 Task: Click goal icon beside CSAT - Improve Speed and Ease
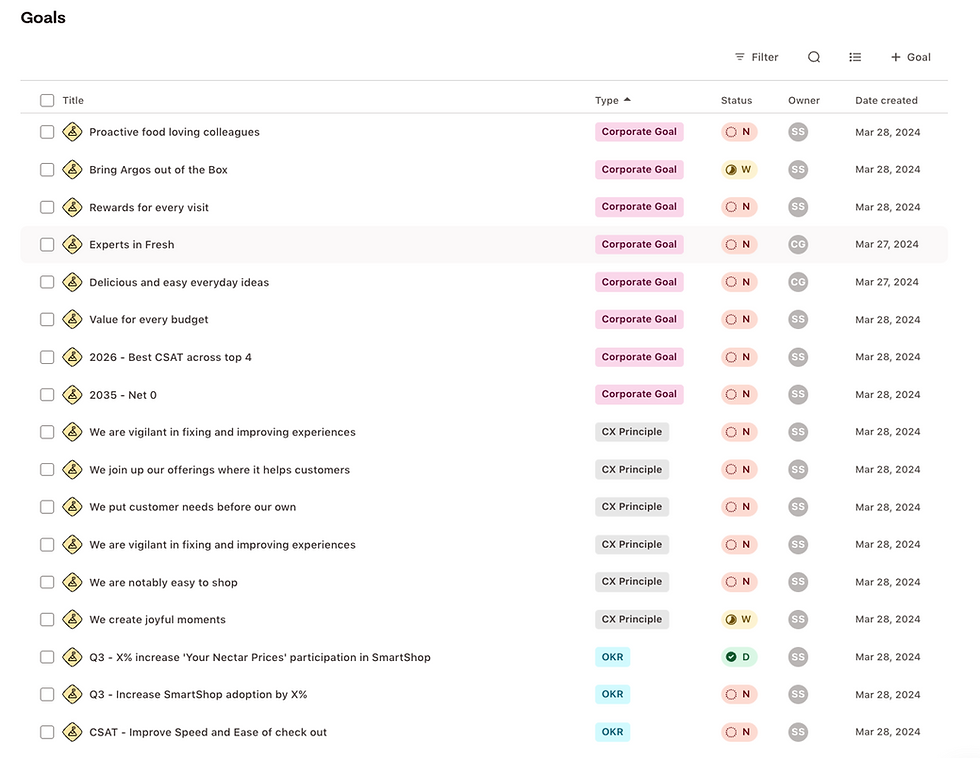(x=72, y=732)
